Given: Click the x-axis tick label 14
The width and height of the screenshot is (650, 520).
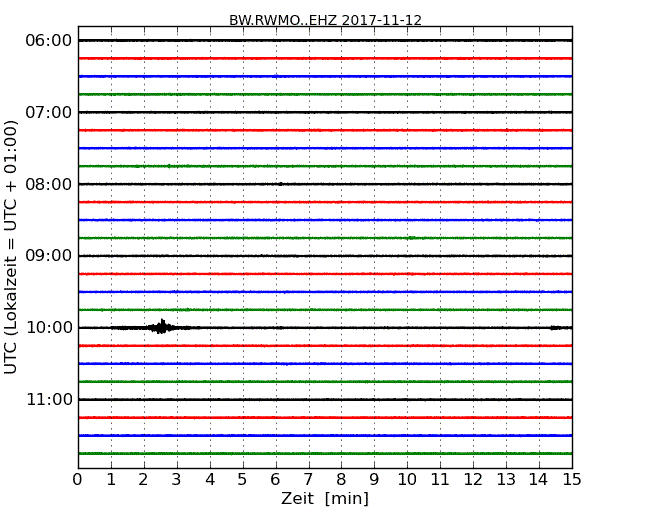Looking at the screenshot, I should tap(539, 480).
